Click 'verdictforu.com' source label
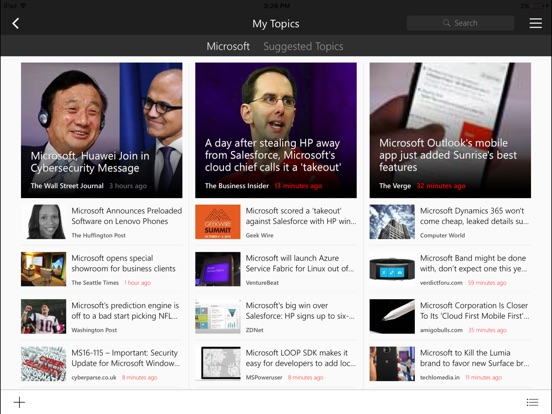The height and width of the screenshot is (414, 552). (x=441, y=283)
